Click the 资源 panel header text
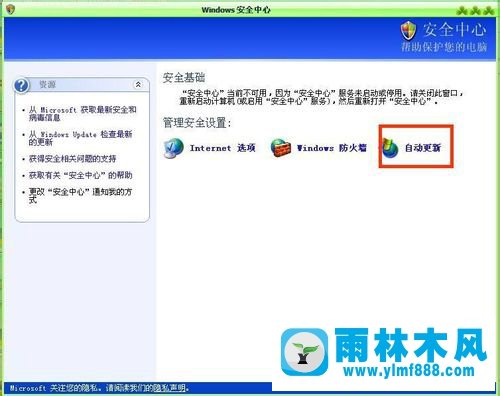 click(x=47, y=85)
